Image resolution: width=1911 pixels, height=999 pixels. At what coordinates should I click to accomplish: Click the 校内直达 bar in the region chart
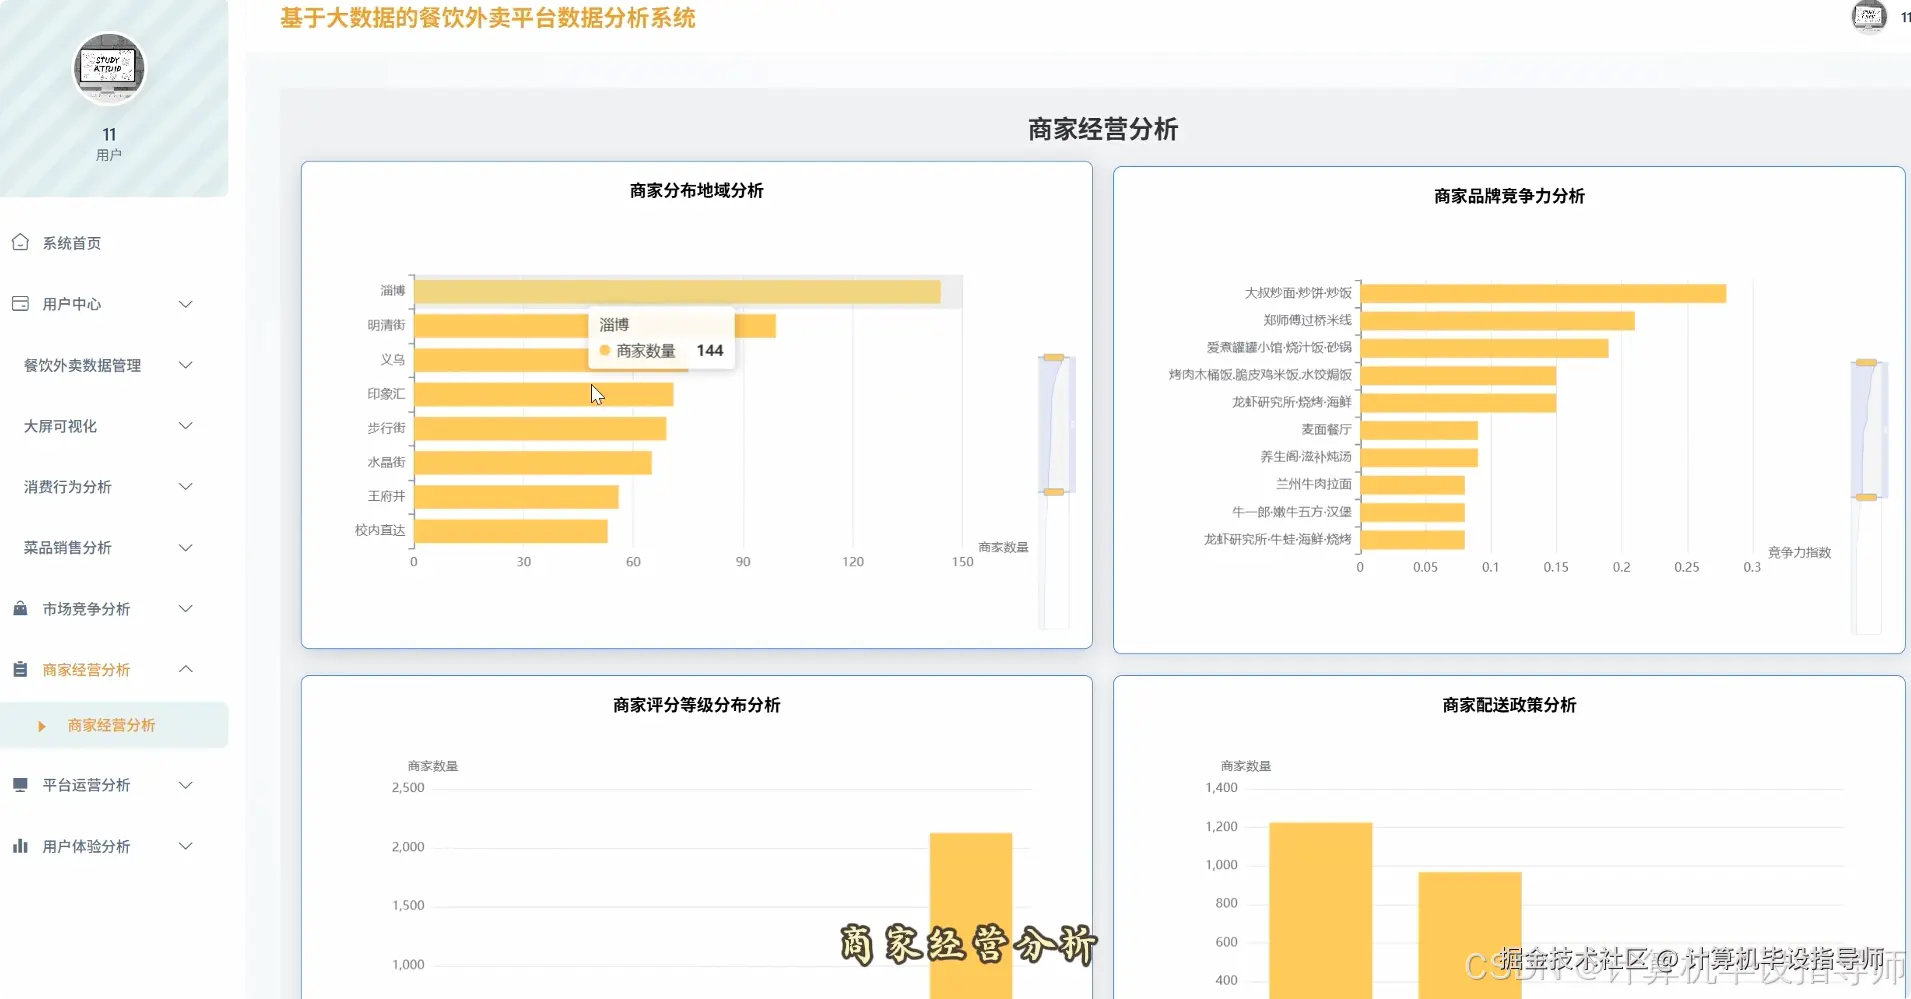(x=511, y=530)
